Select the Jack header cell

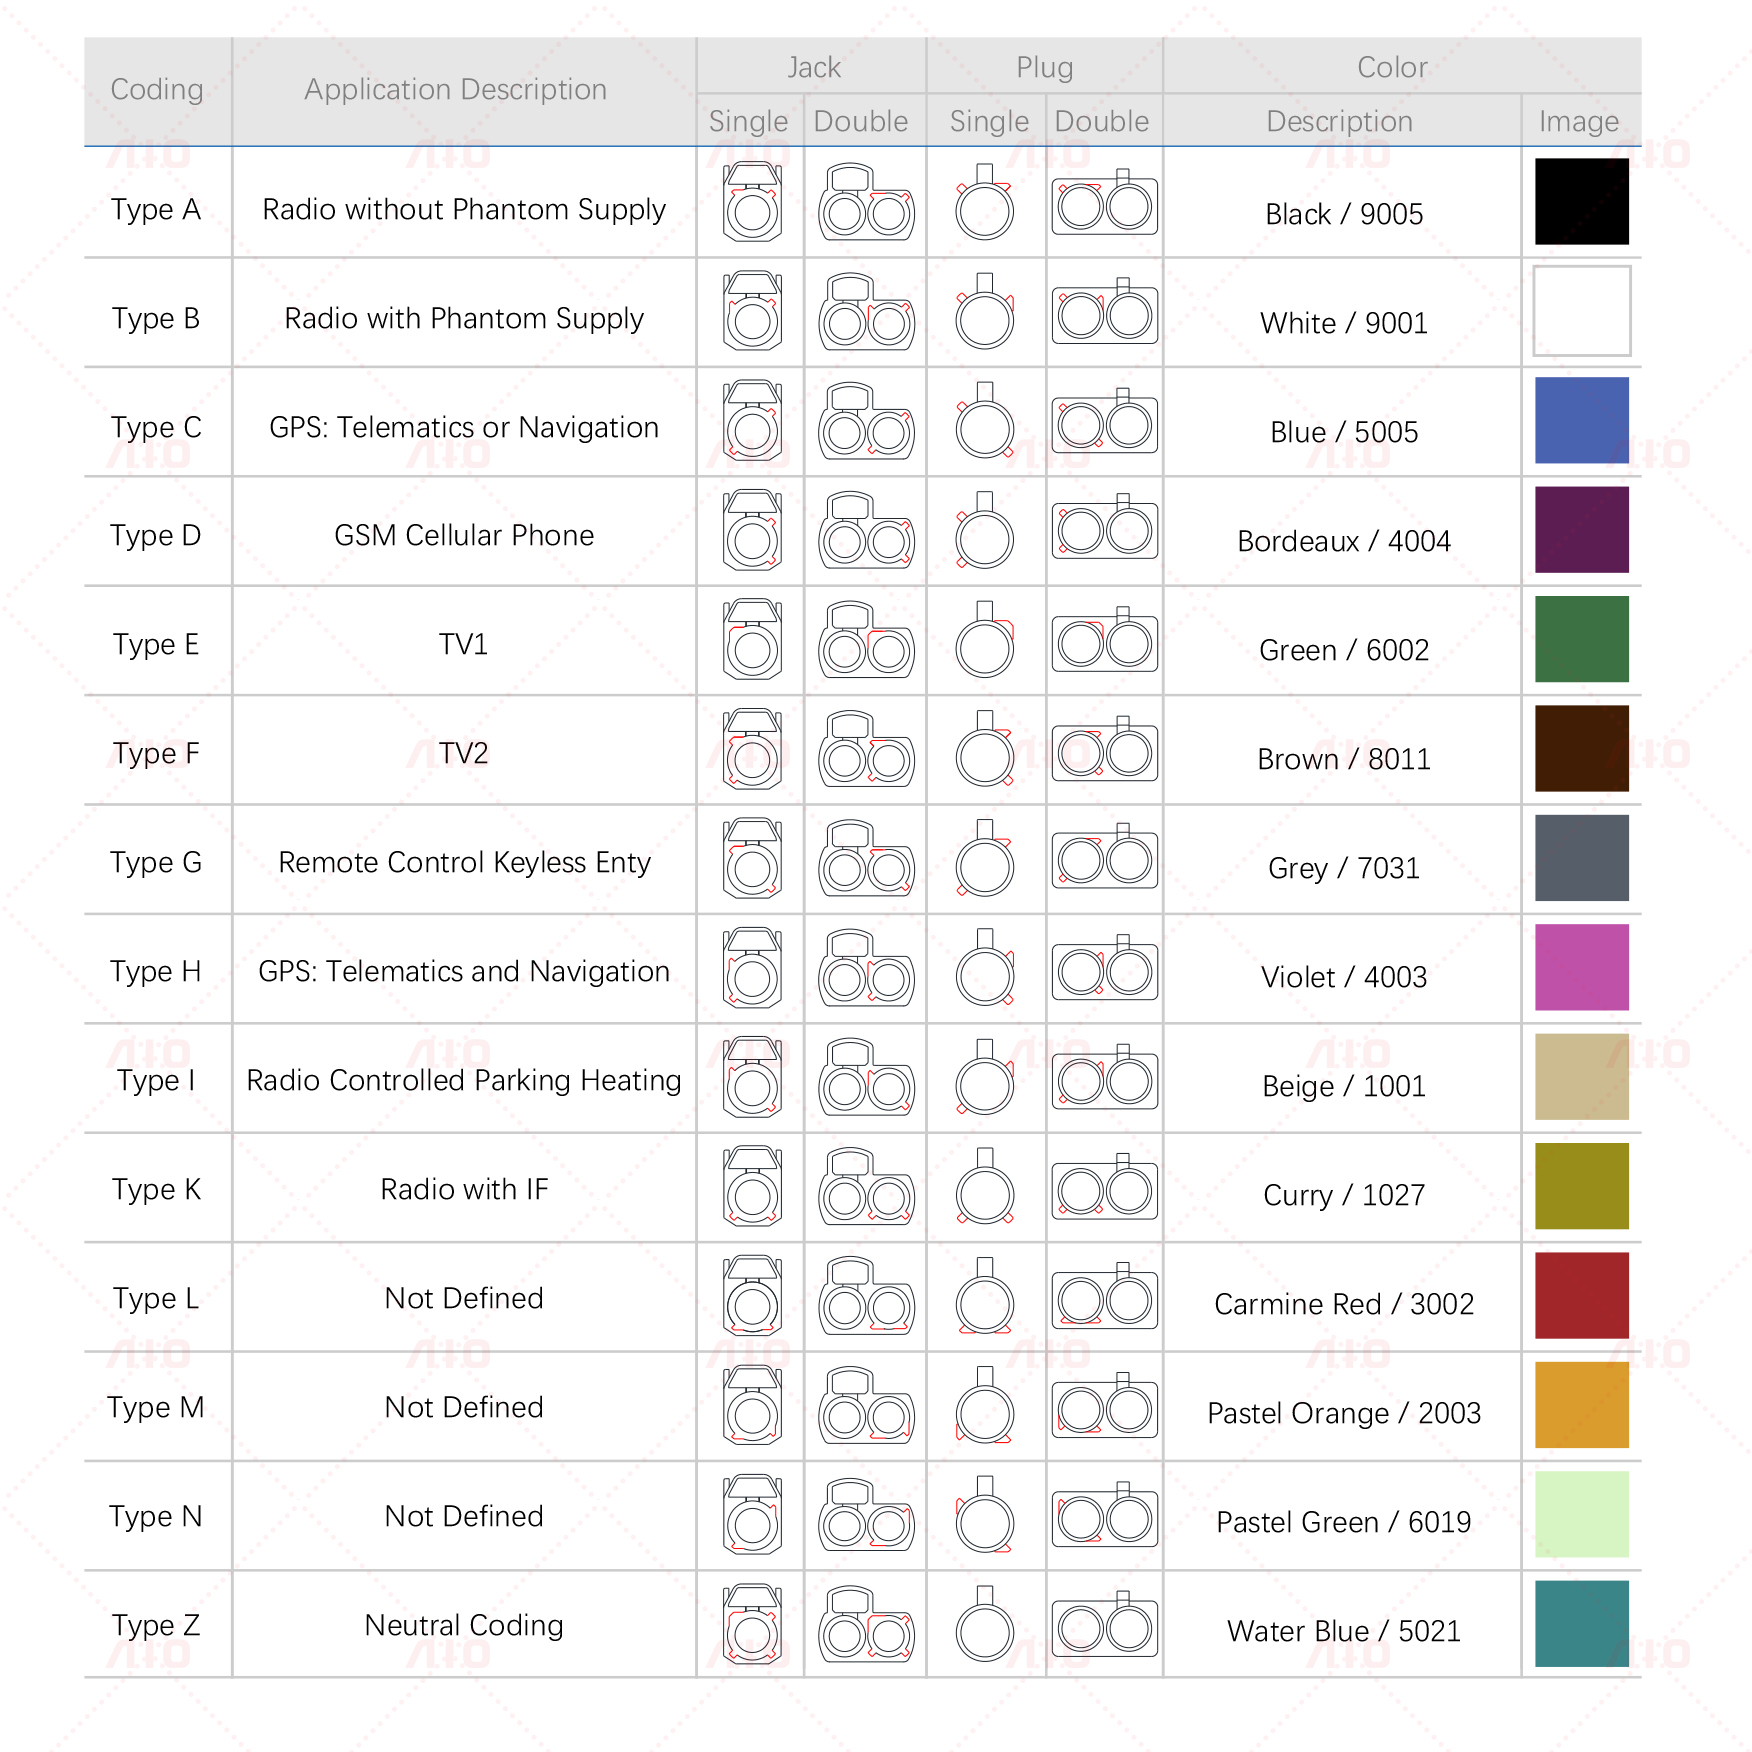pos(813,67)
